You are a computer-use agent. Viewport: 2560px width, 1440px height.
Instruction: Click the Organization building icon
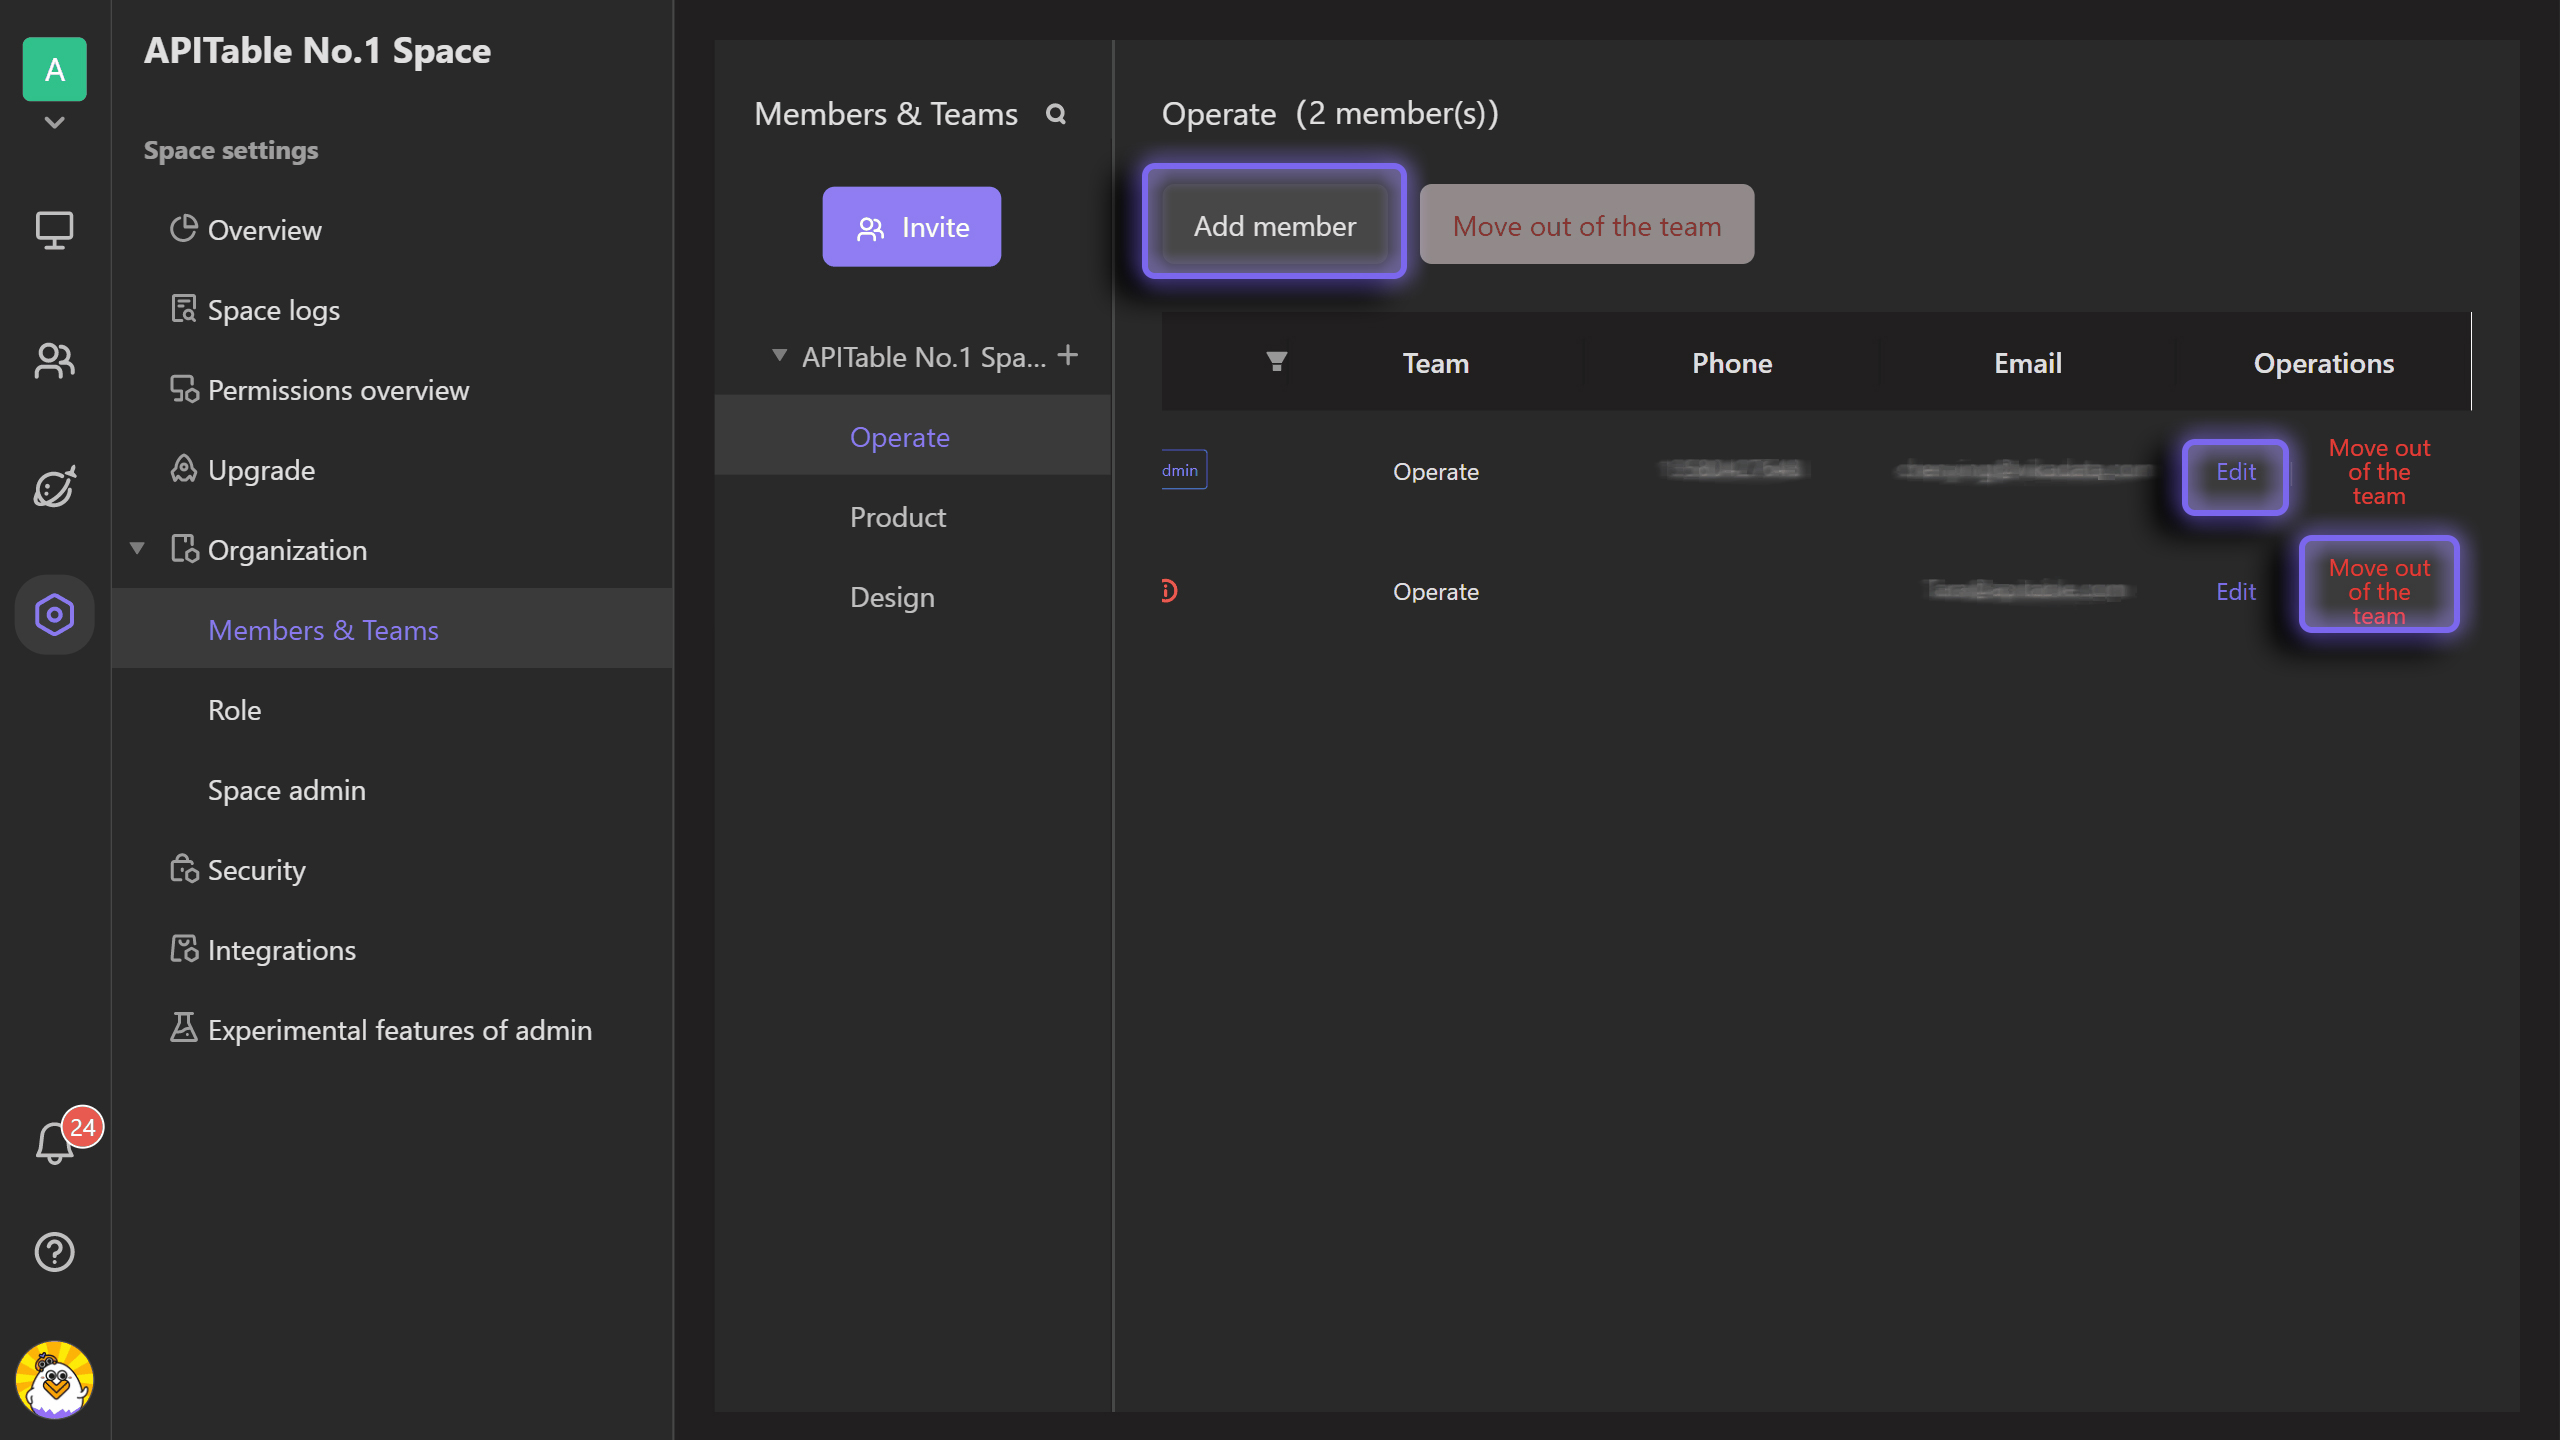tap(184, 549)
